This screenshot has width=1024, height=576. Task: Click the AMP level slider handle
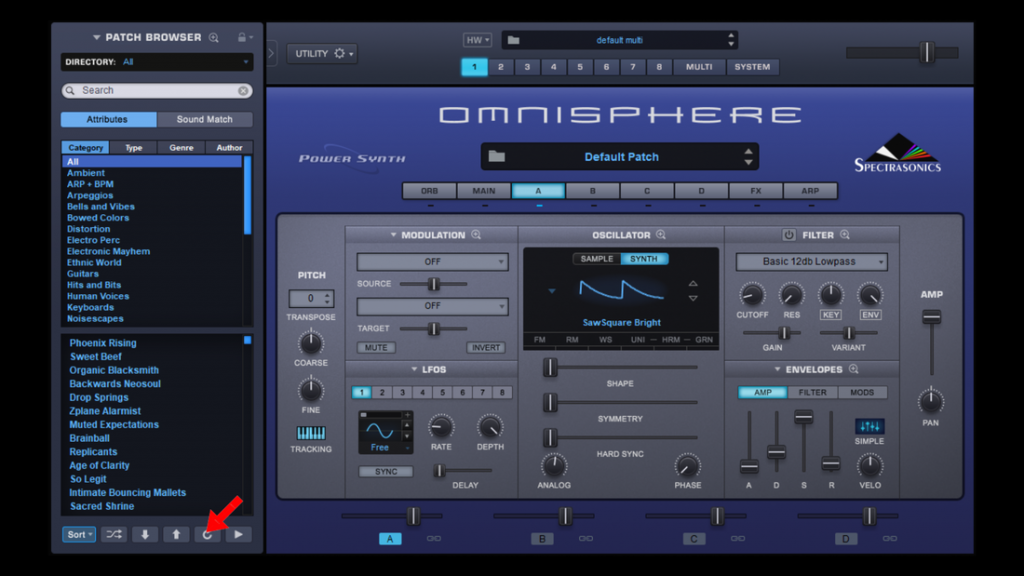(x=932, y=317)
